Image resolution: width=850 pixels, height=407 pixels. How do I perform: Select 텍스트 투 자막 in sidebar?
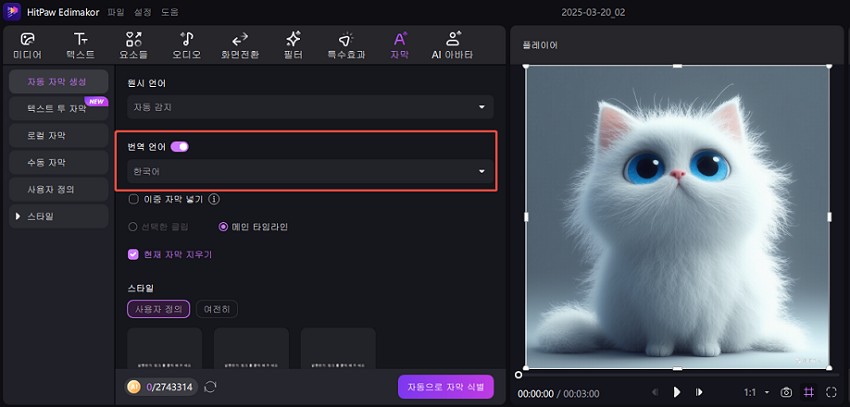[x=59, y=108]
